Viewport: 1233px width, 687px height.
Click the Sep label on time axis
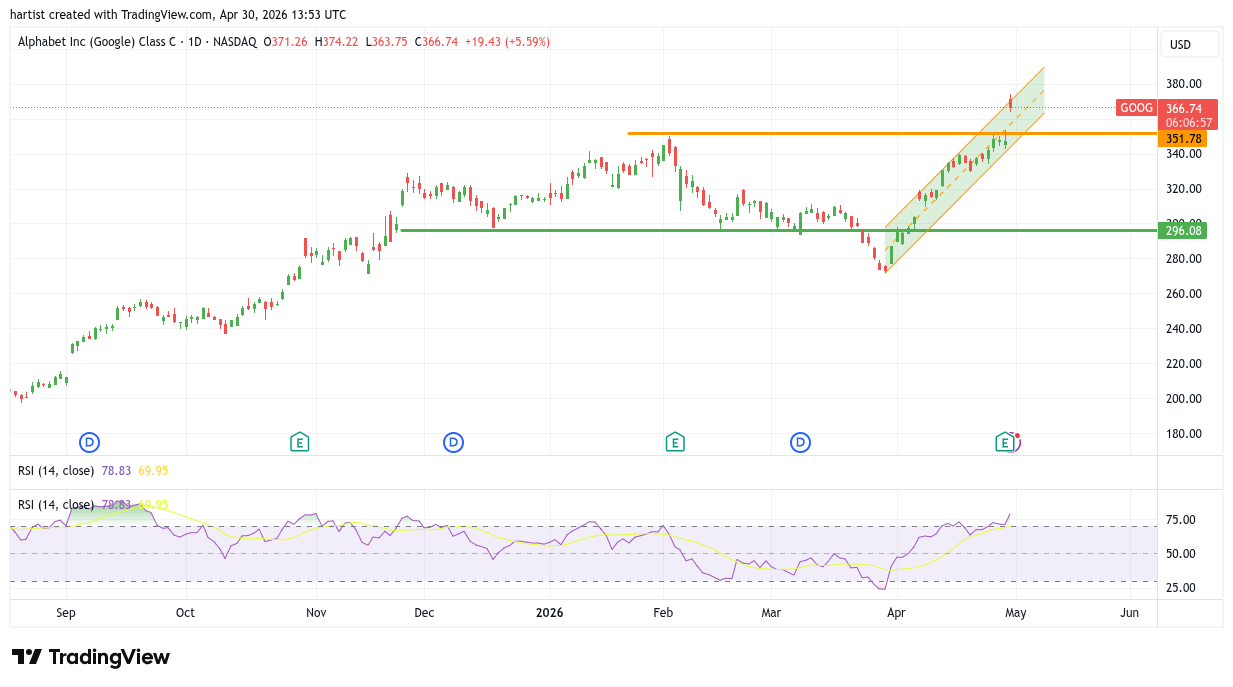[x=66, y=612]
